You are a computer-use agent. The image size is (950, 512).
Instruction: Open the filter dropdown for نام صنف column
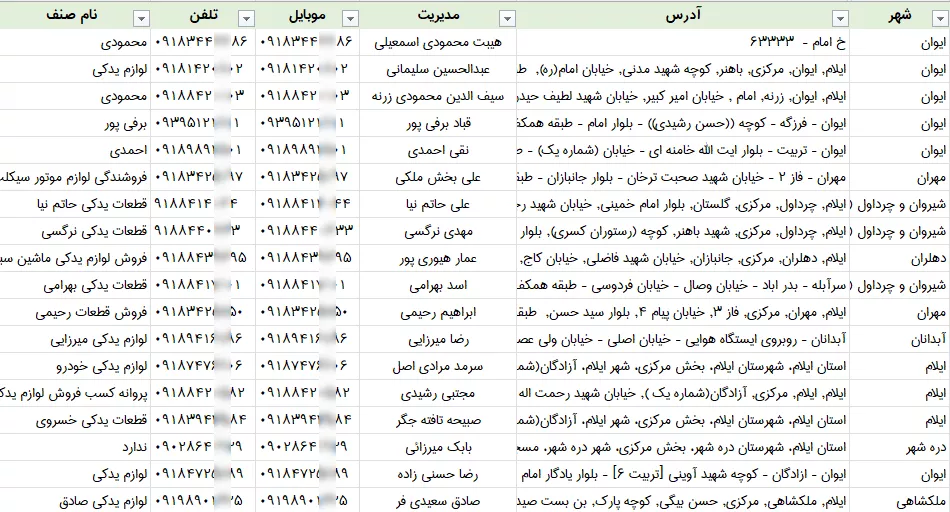[x=141, y=19]
